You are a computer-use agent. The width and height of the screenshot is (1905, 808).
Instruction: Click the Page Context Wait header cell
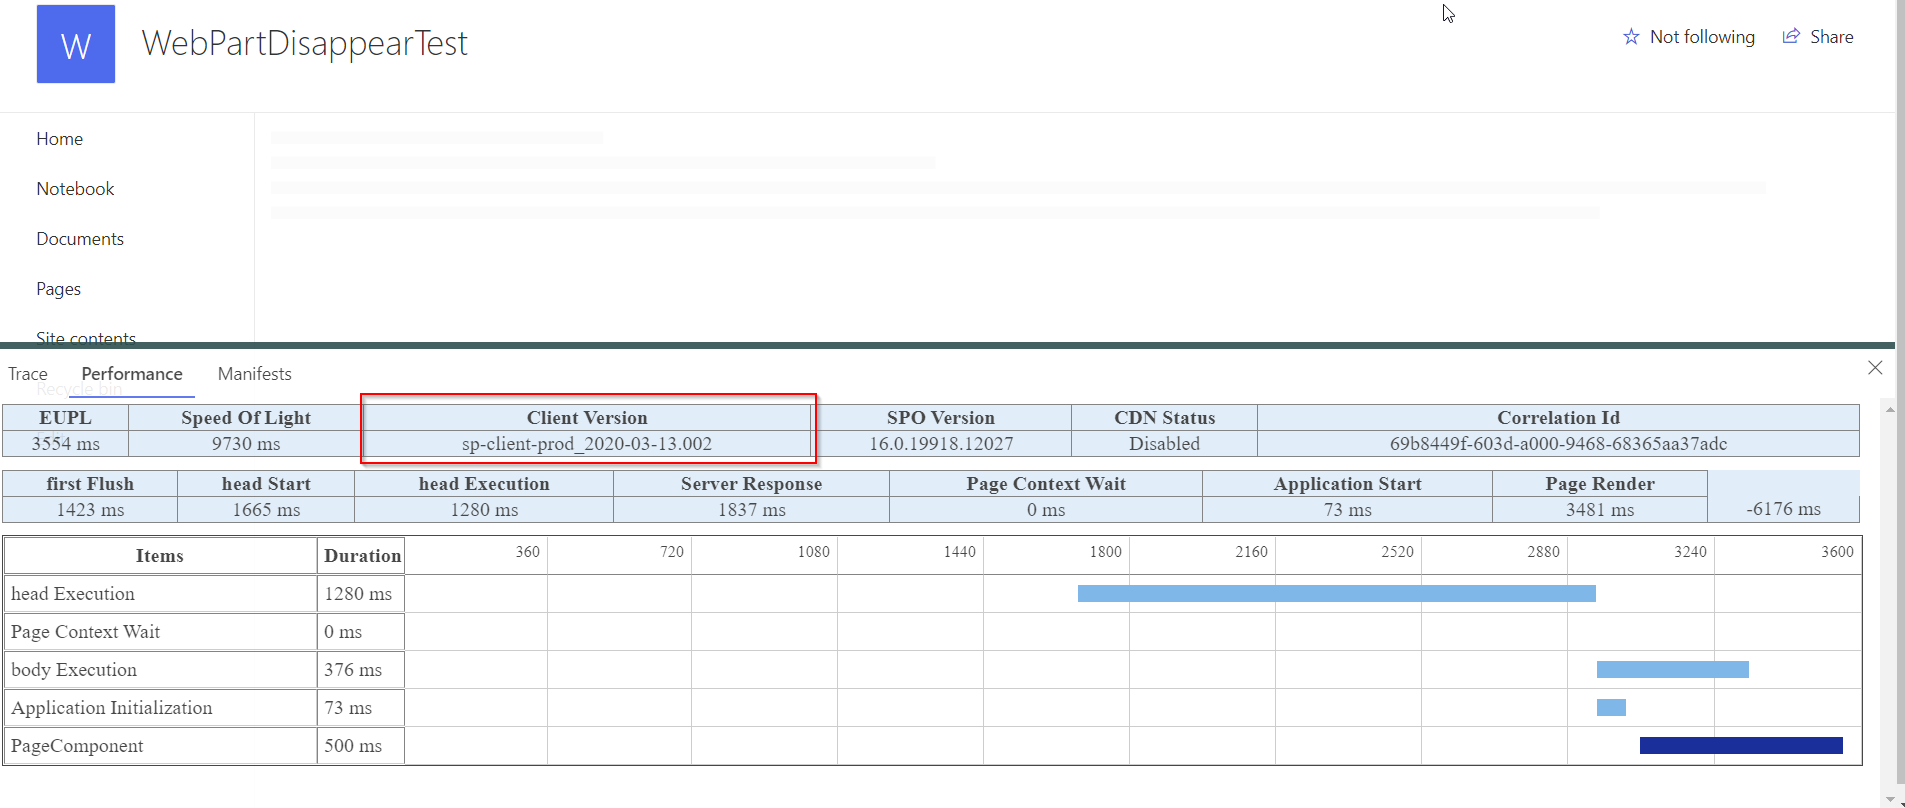tap(1046, 484)
